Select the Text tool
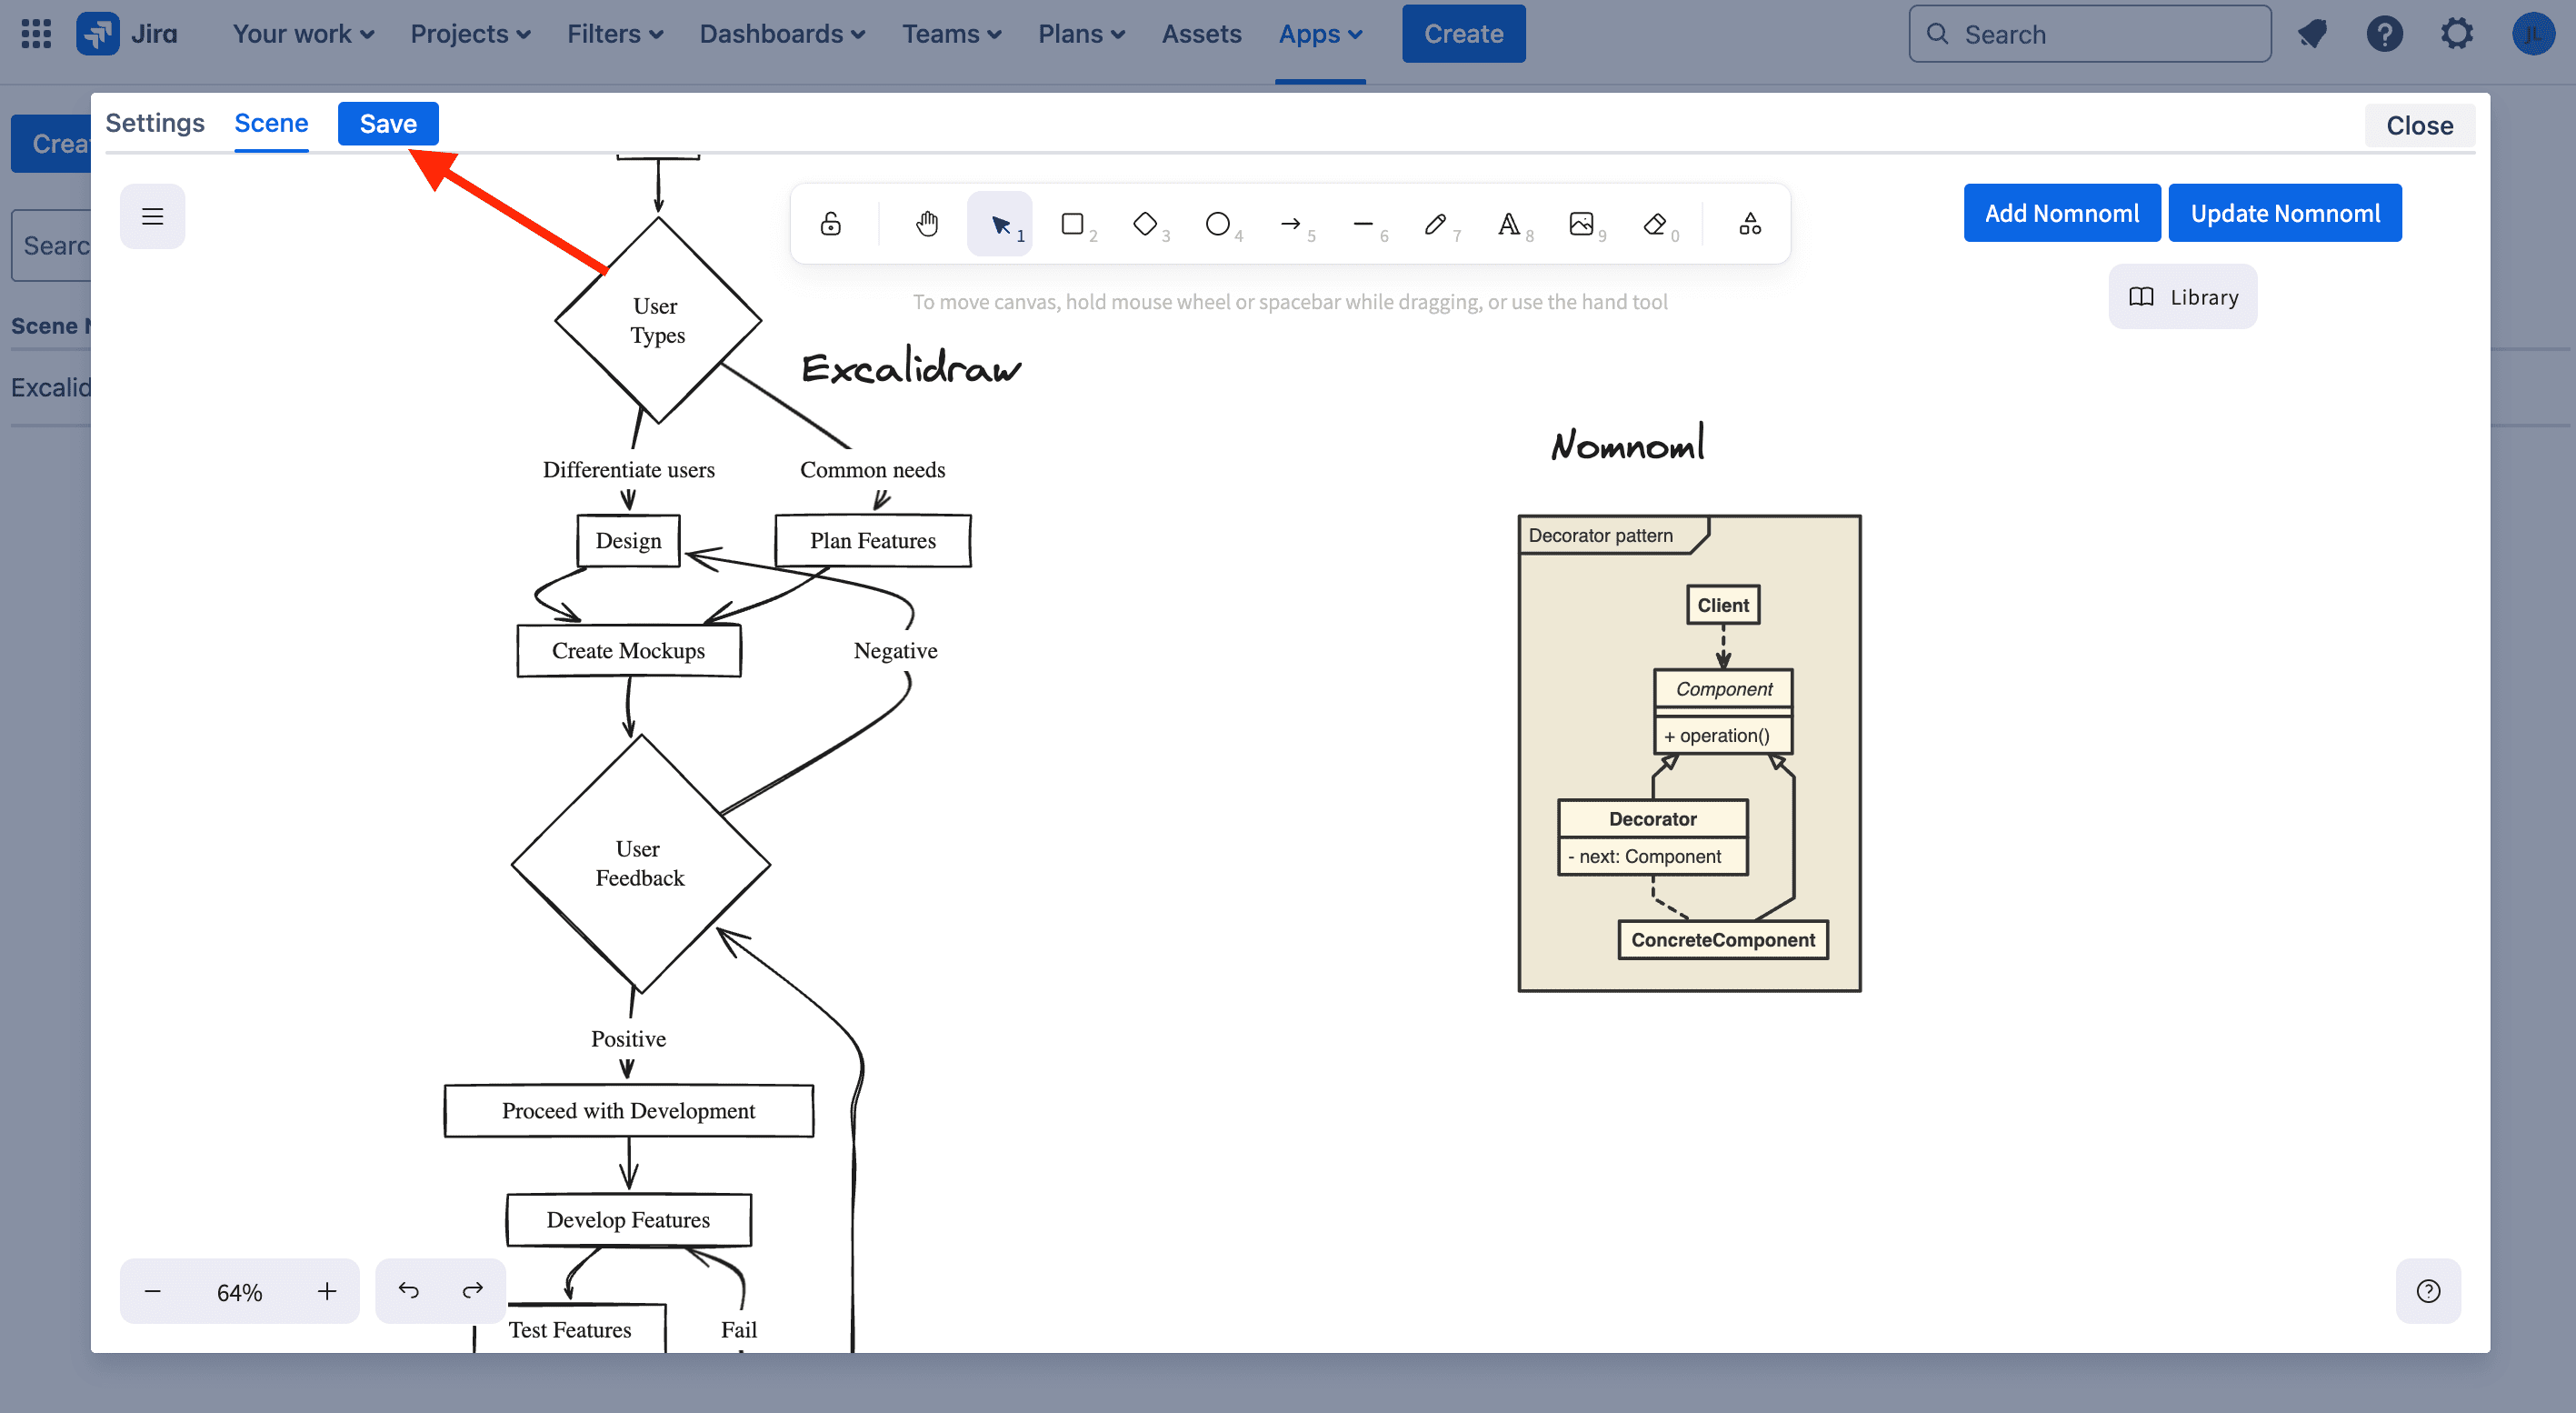 click(1509, 223)
